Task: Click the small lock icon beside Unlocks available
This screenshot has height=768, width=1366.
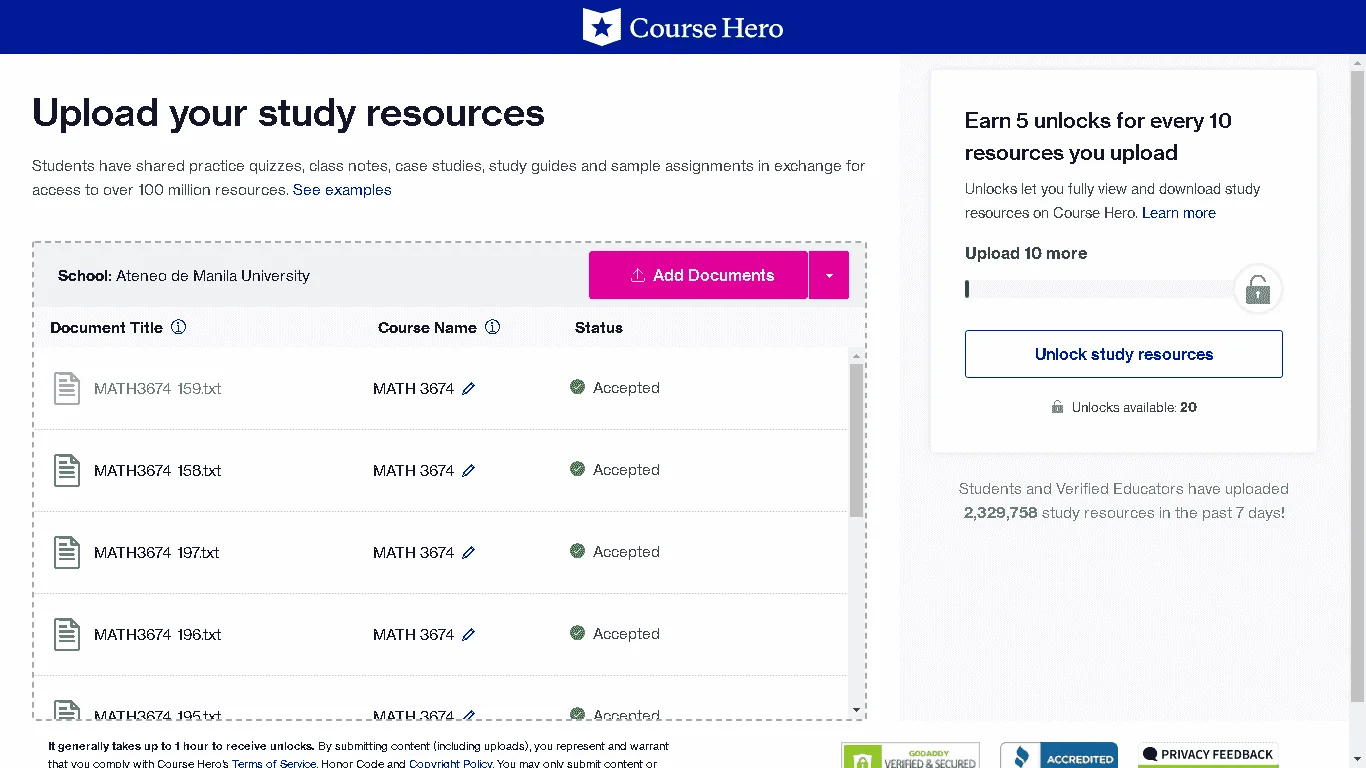Action: (1057, 407)
